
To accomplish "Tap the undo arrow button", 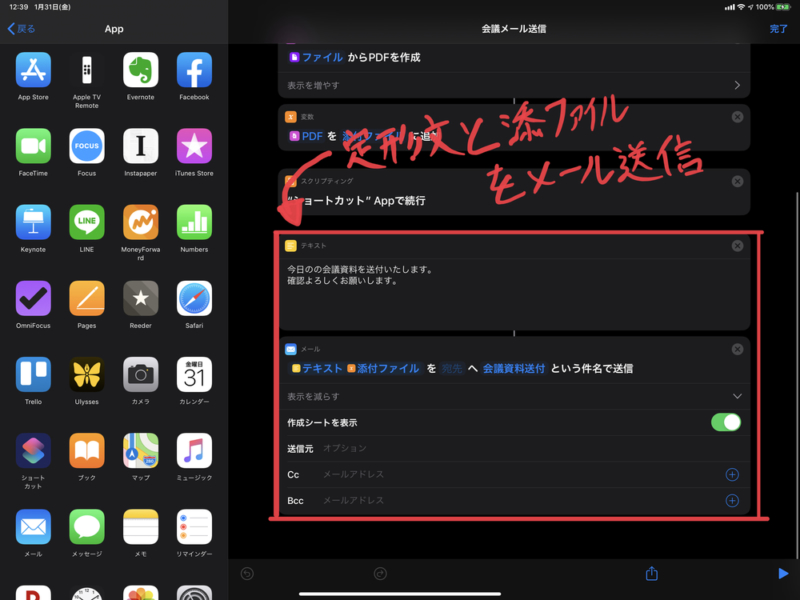I will coord(247,573).
